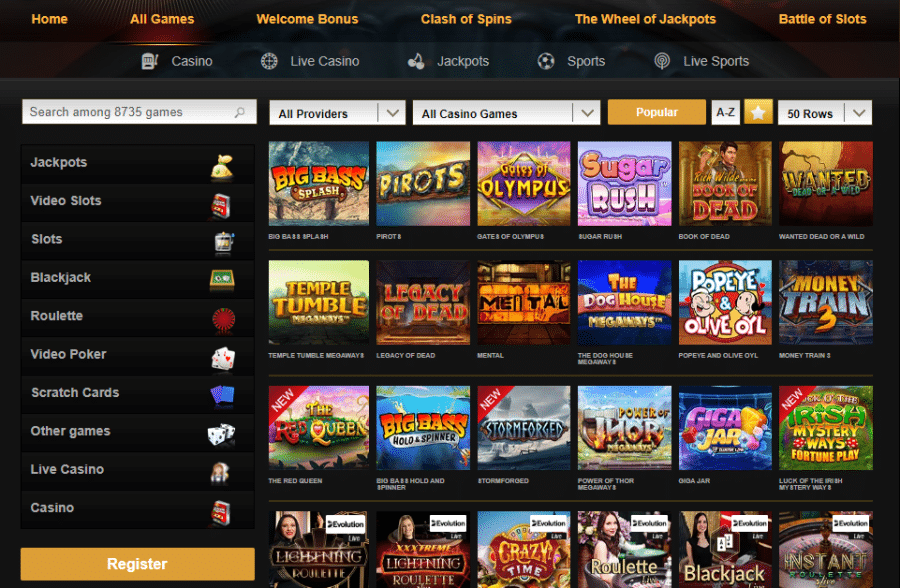Screen dimensions: 900x588
Task: Open The Dog House Megaways thumbnail
Action: click(624, 303)
